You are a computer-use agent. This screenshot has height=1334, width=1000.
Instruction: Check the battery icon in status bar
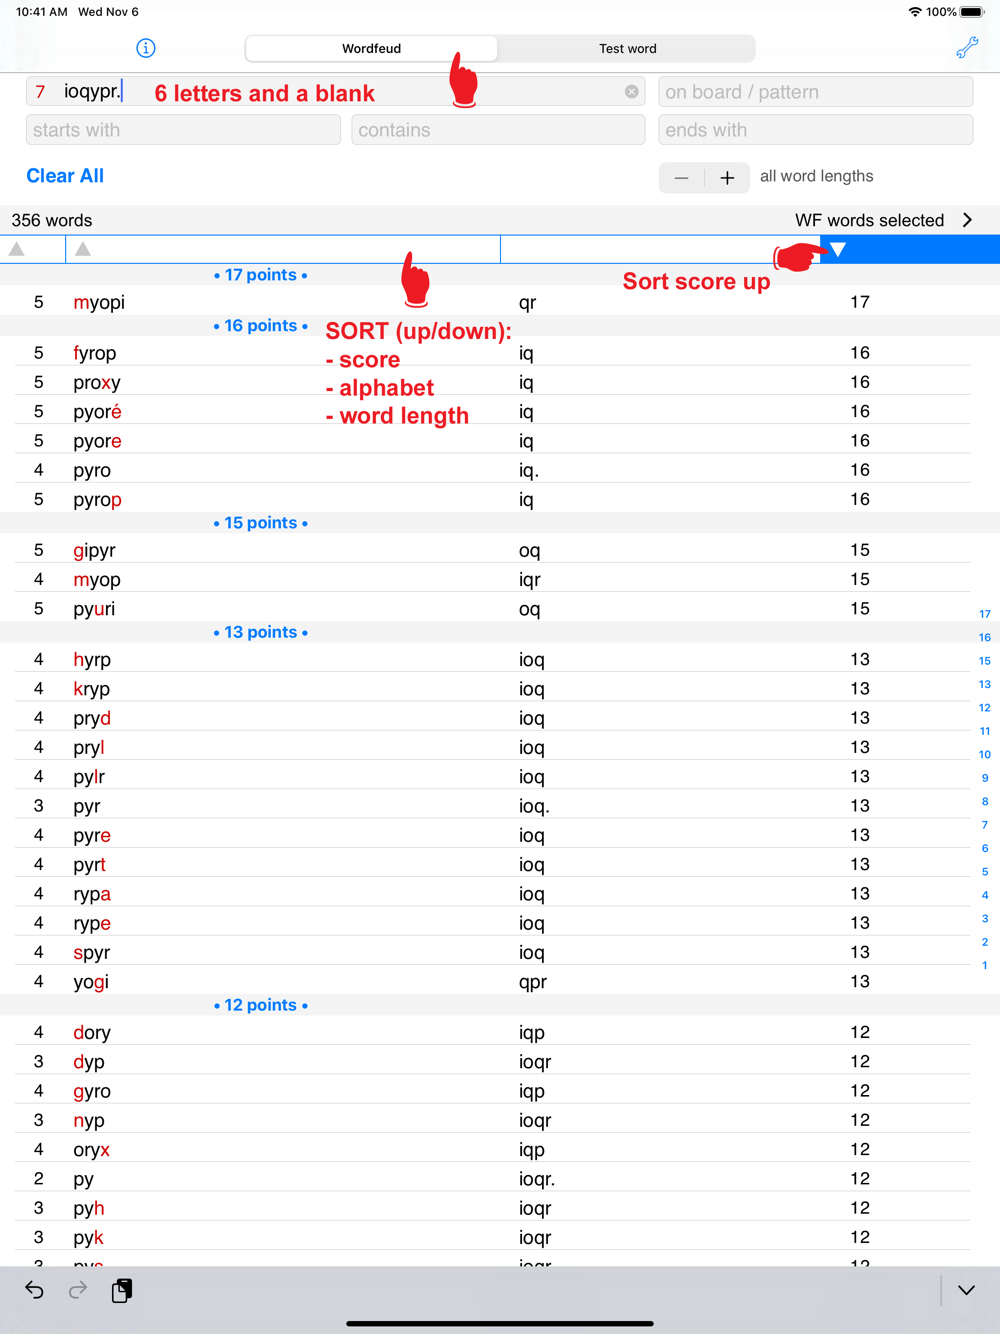[972, 12]
